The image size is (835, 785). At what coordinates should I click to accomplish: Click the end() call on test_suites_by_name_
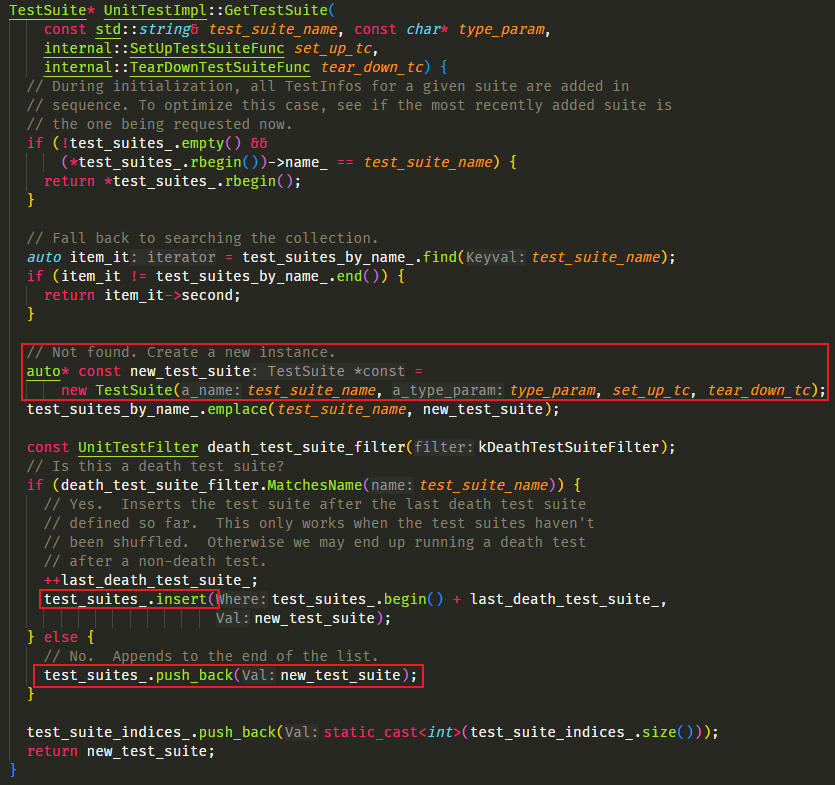[357, 276]
